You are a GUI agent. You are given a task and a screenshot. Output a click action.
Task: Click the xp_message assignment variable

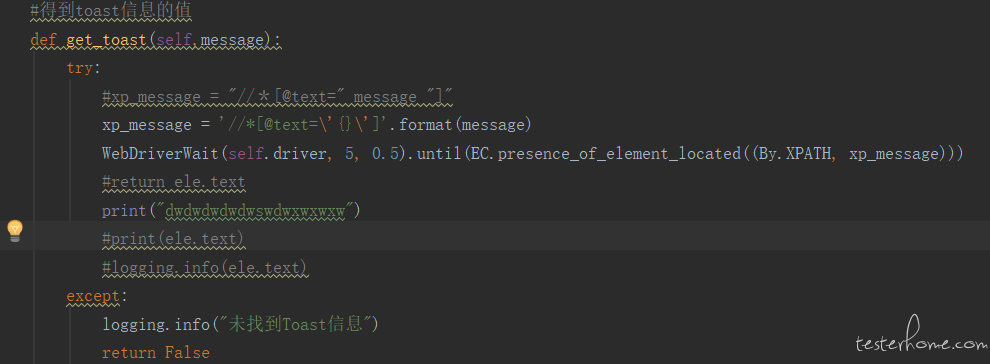(x=146, y=126)
